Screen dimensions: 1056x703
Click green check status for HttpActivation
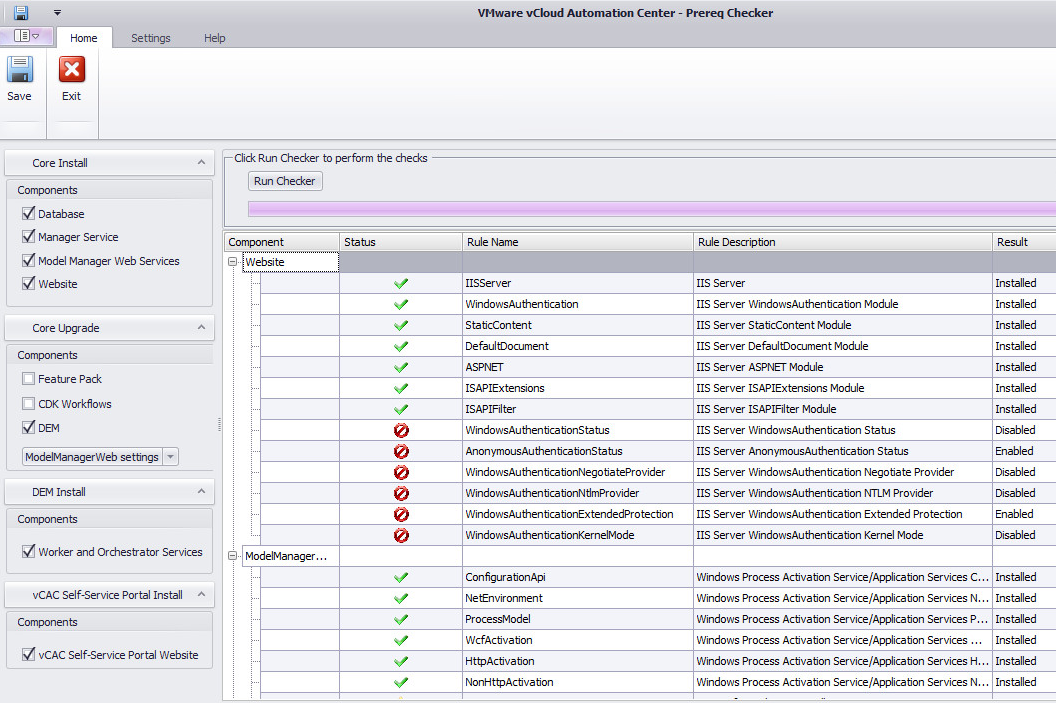click(401, 661)
